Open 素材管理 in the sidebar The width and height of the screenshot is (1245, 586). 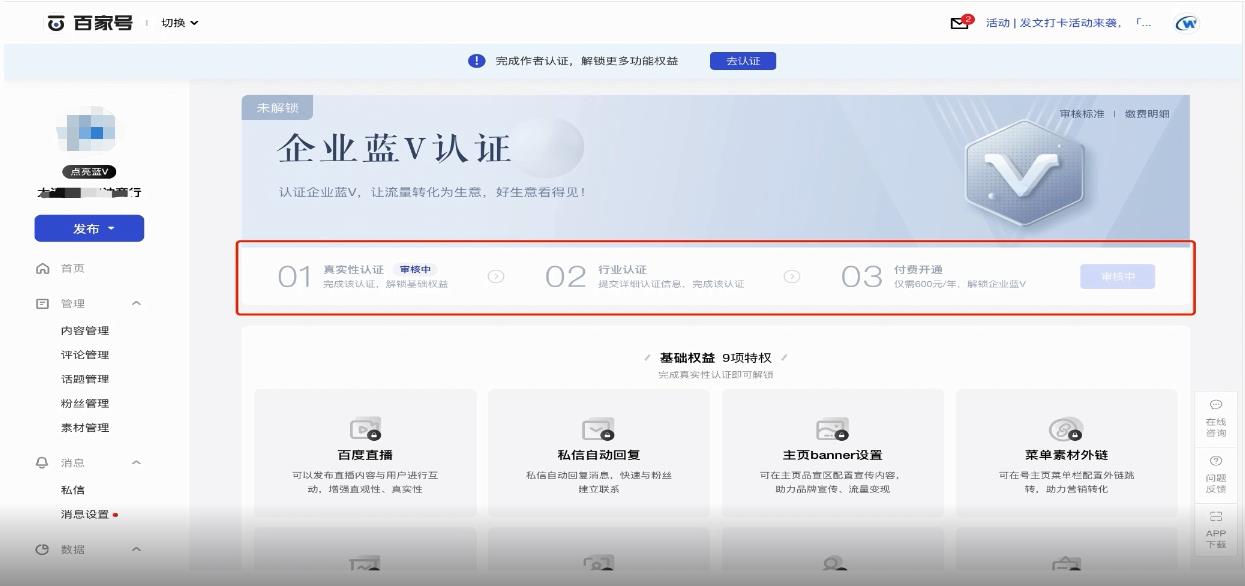(x=85, y=428)
